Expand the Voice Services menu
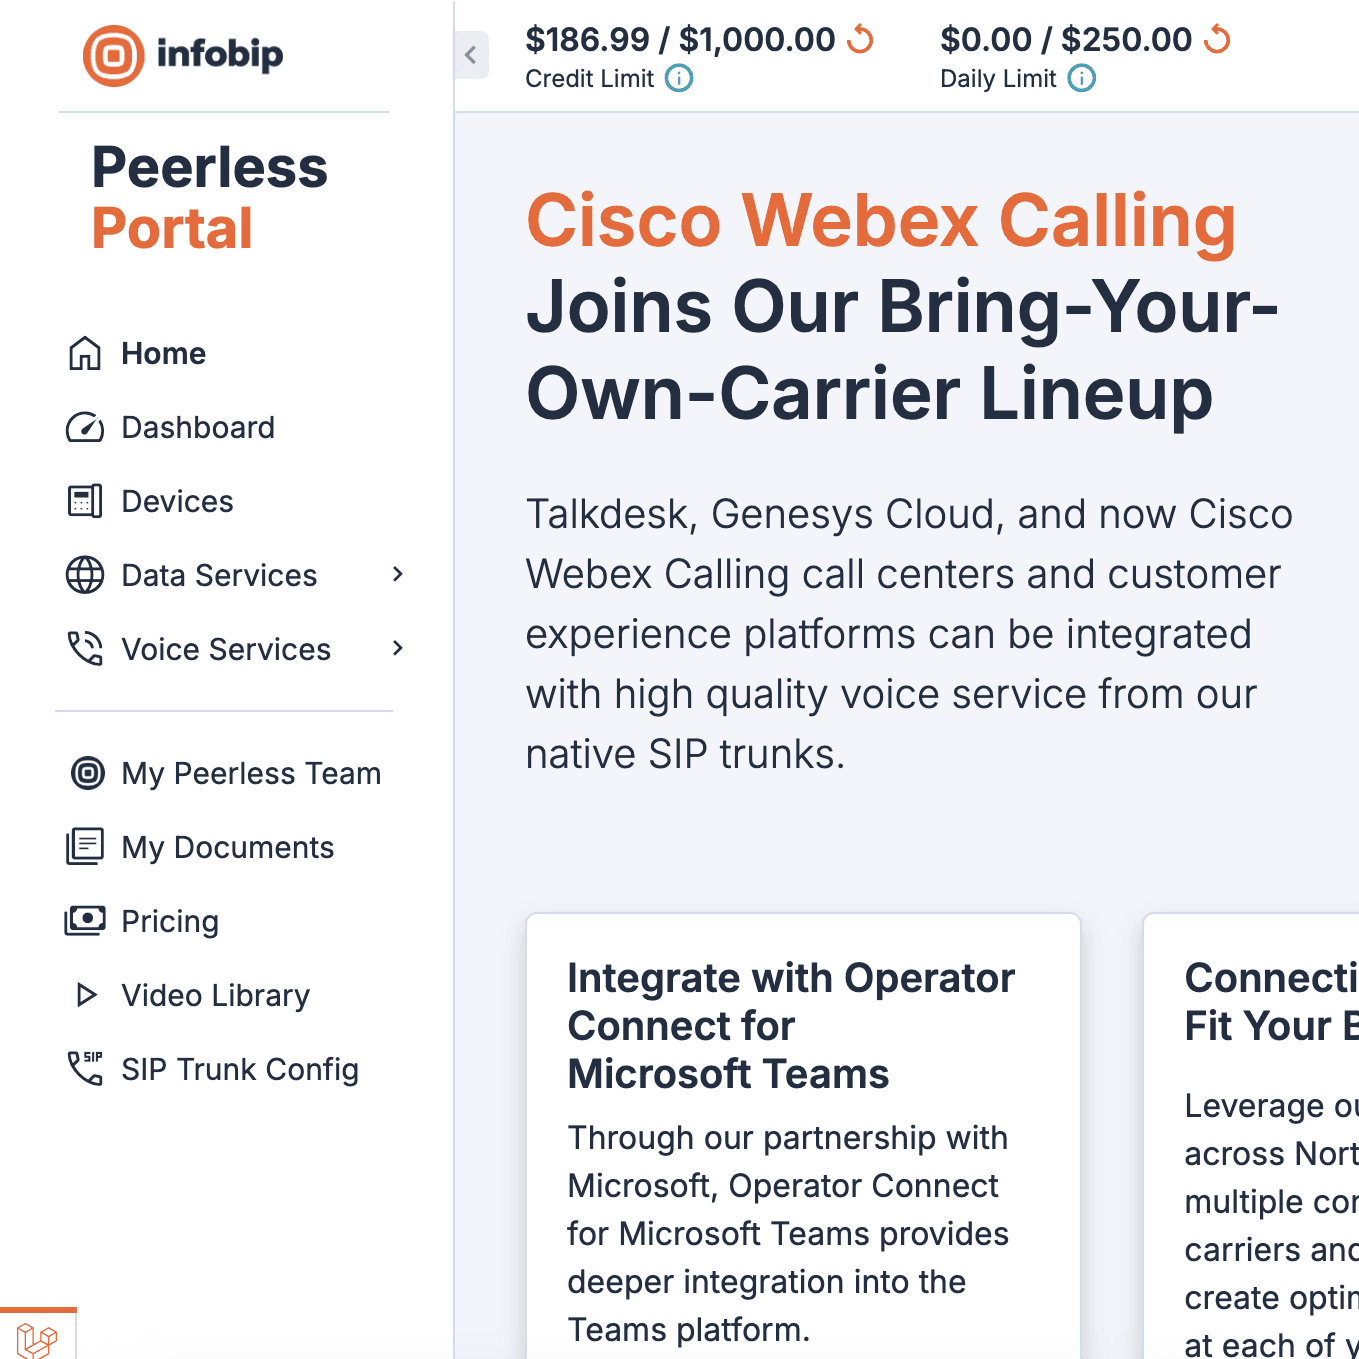The width and height of the screenshot is (1359, 1359). click(x=397, y=648)
